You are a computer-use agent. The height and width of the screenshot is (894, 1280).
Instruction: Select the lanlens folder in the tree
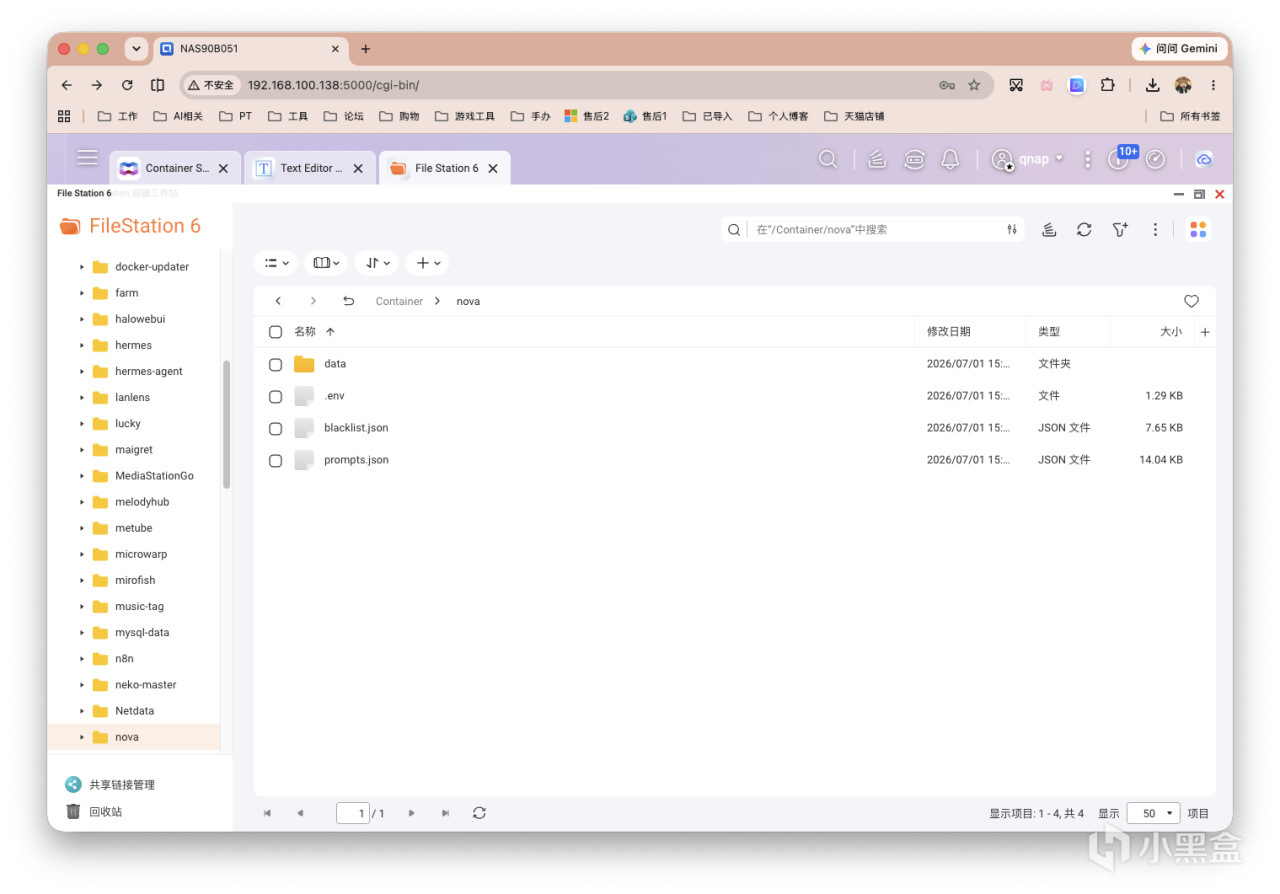[132, 397]
